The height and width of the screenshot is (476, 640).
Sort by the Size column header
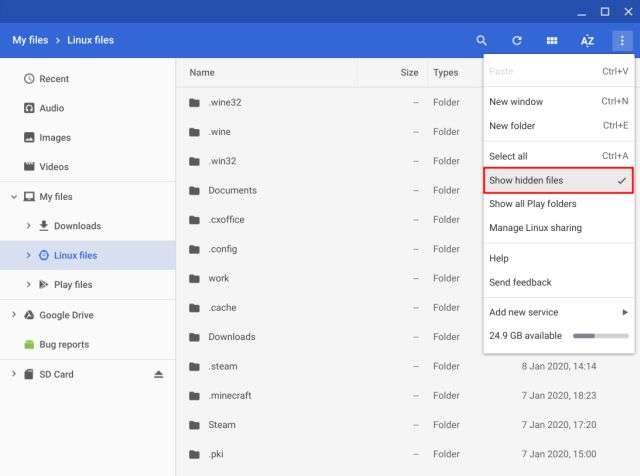[x=409, y=73]
